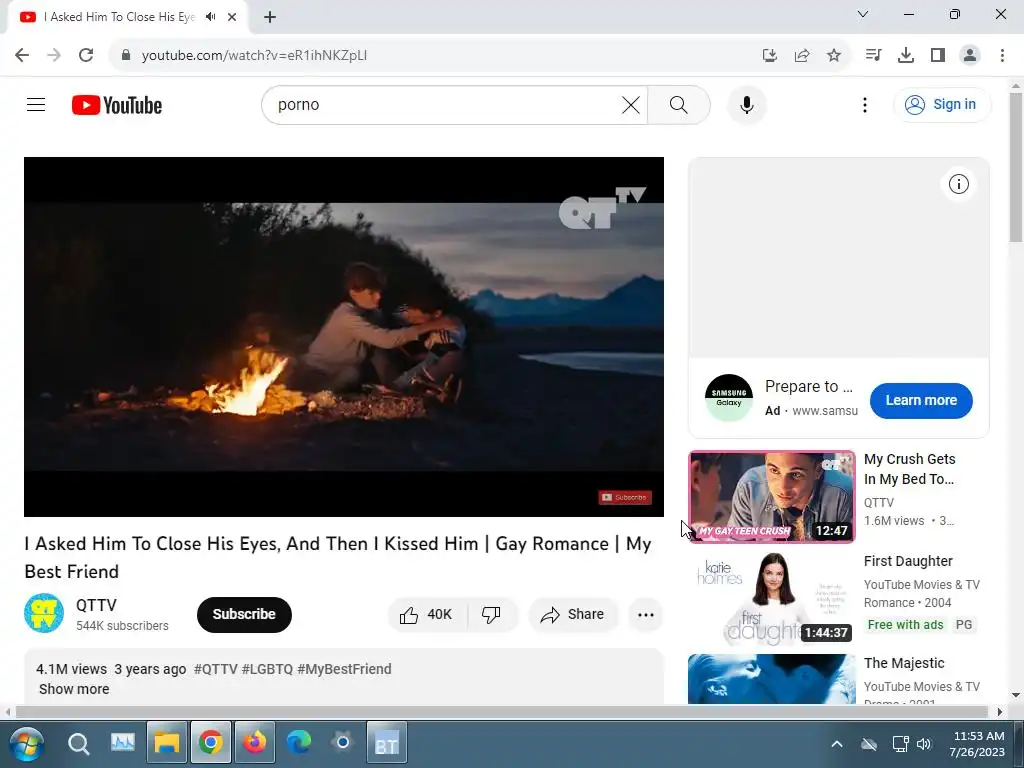Open First Daughter movie thumbnail
This screenshot has height=768, width=1024.
point(771,598)
